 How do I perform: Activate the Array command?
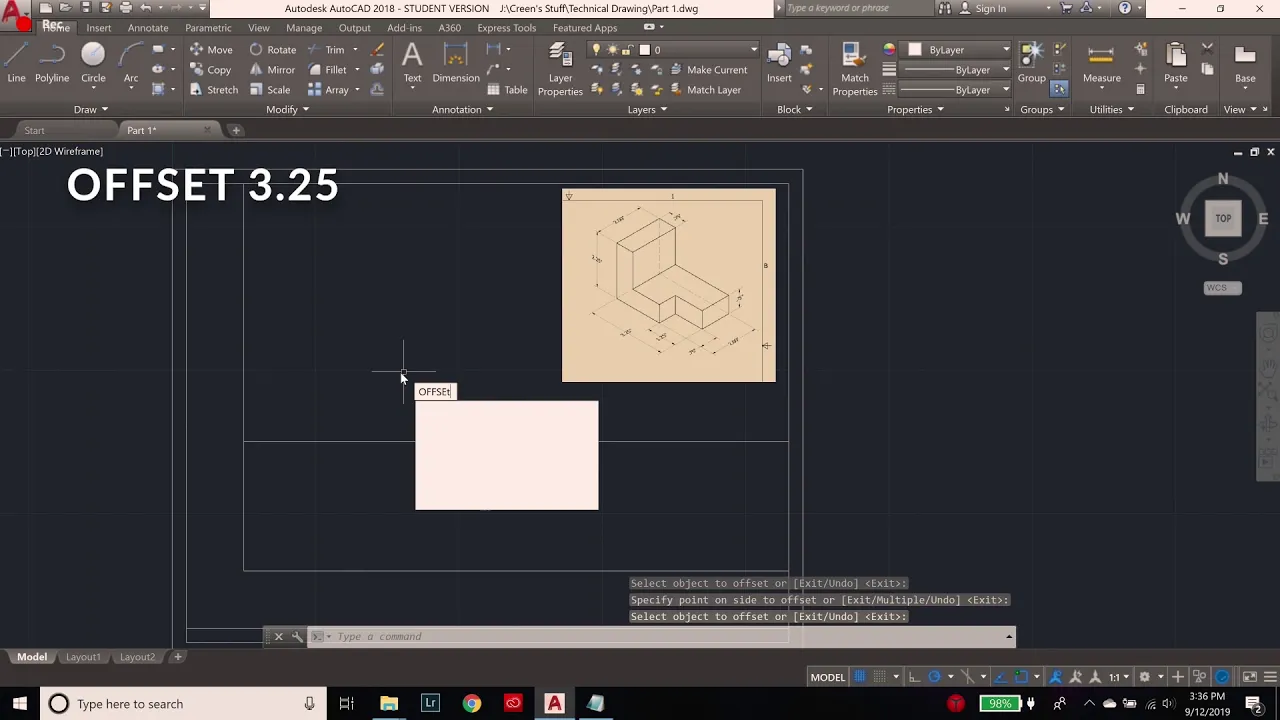point(328,90)
